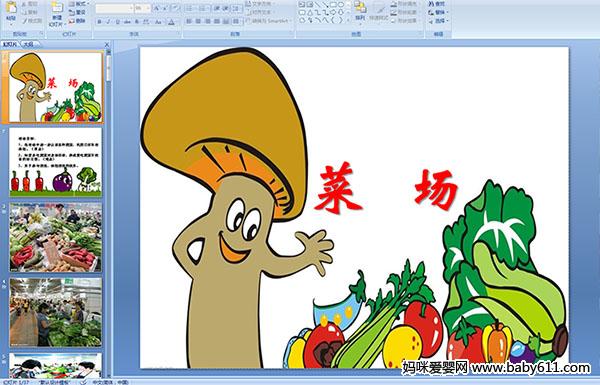Click the red 菜场 title text on slide
This screenshot has width=600, height=385.
[386, 189]
